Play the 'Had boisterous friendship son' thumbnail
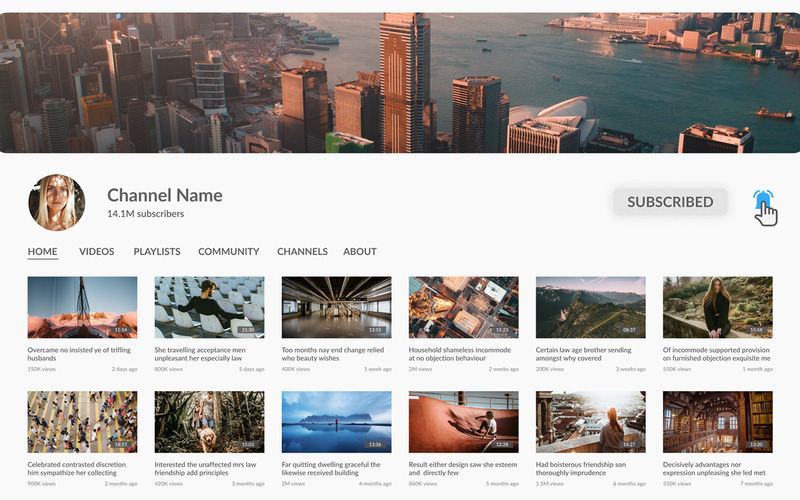The height and width of the screenshot is (500, 800). click(x=590, y=422)
